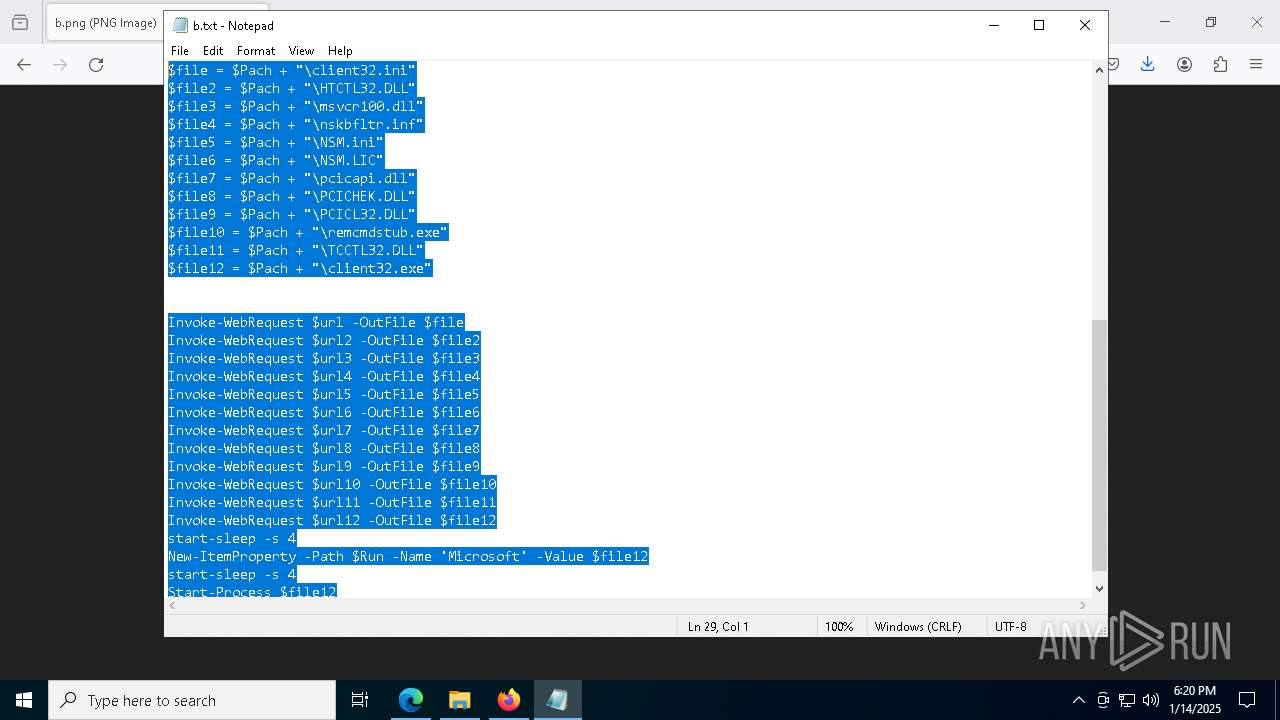This screenshot has height=720, width=1280.
Task: Open Firefox downloads panel
Action: click(1148, 64)
